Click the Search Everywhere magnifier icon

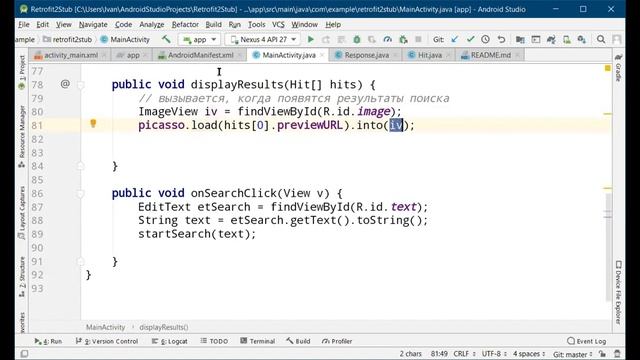[601, 40]
